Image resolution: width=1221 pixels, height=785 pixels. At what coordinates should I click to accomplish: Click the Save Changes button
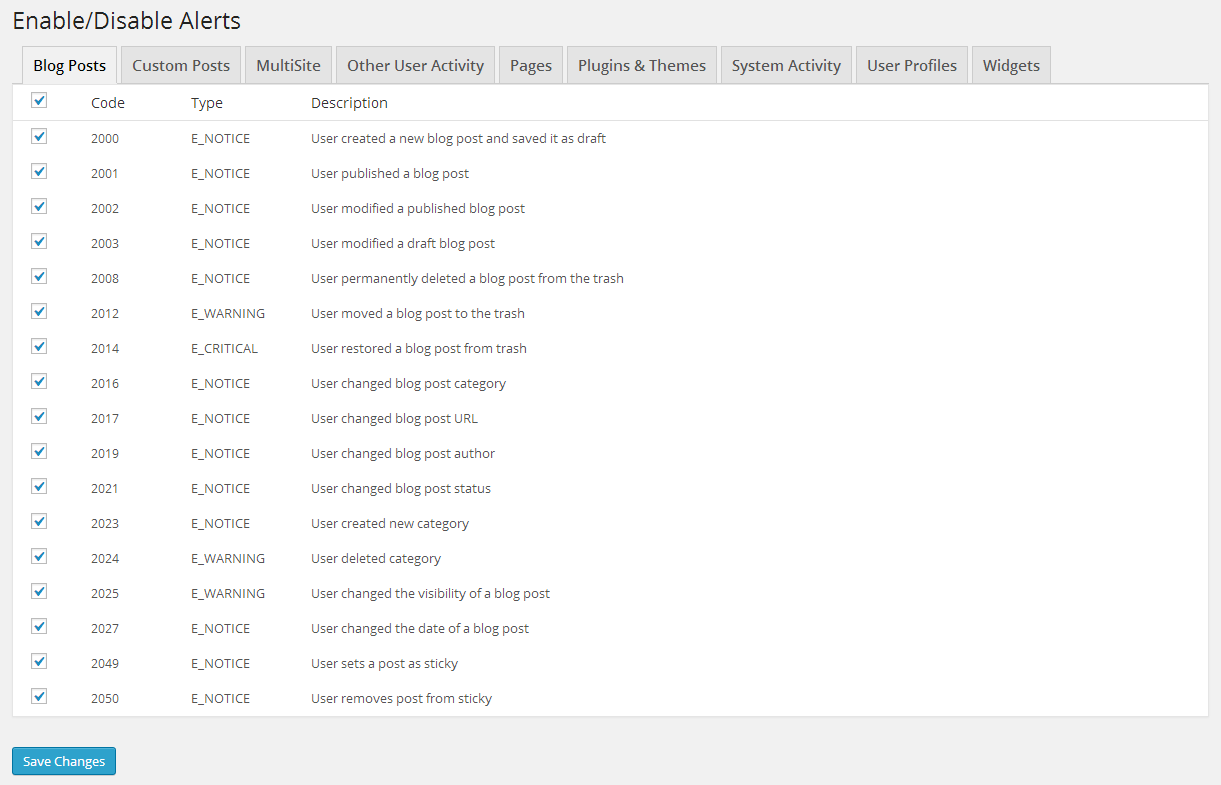64,761
